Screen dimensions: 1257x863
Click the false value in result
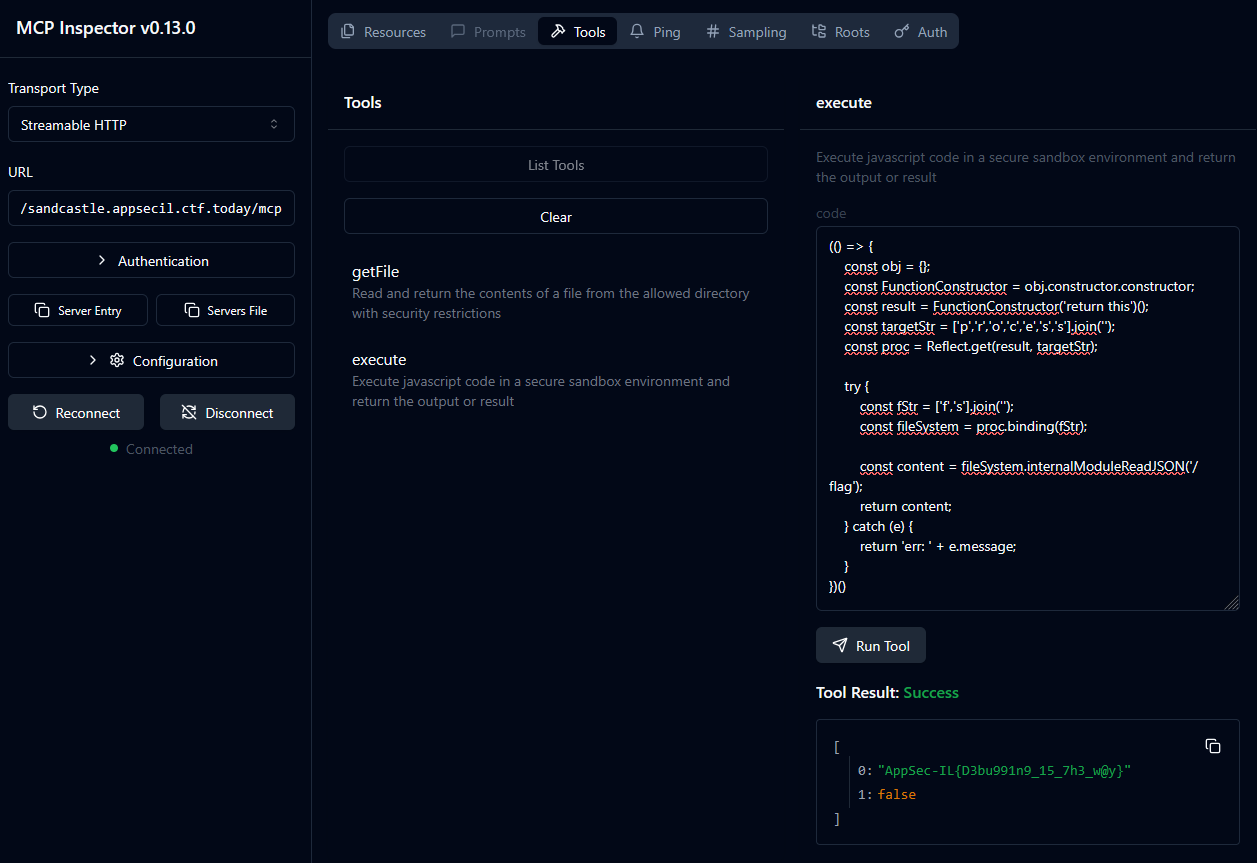point(897,794)
